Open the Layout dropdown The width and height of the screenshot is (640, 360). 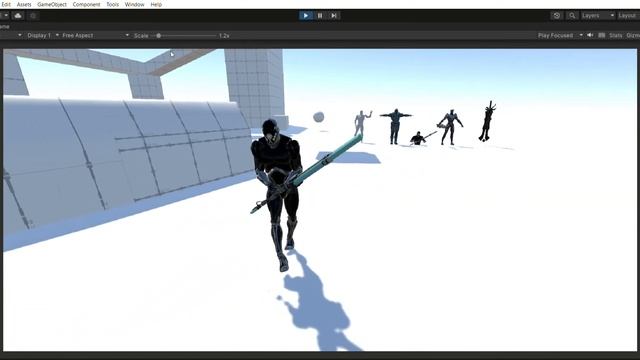pos(629,16)
